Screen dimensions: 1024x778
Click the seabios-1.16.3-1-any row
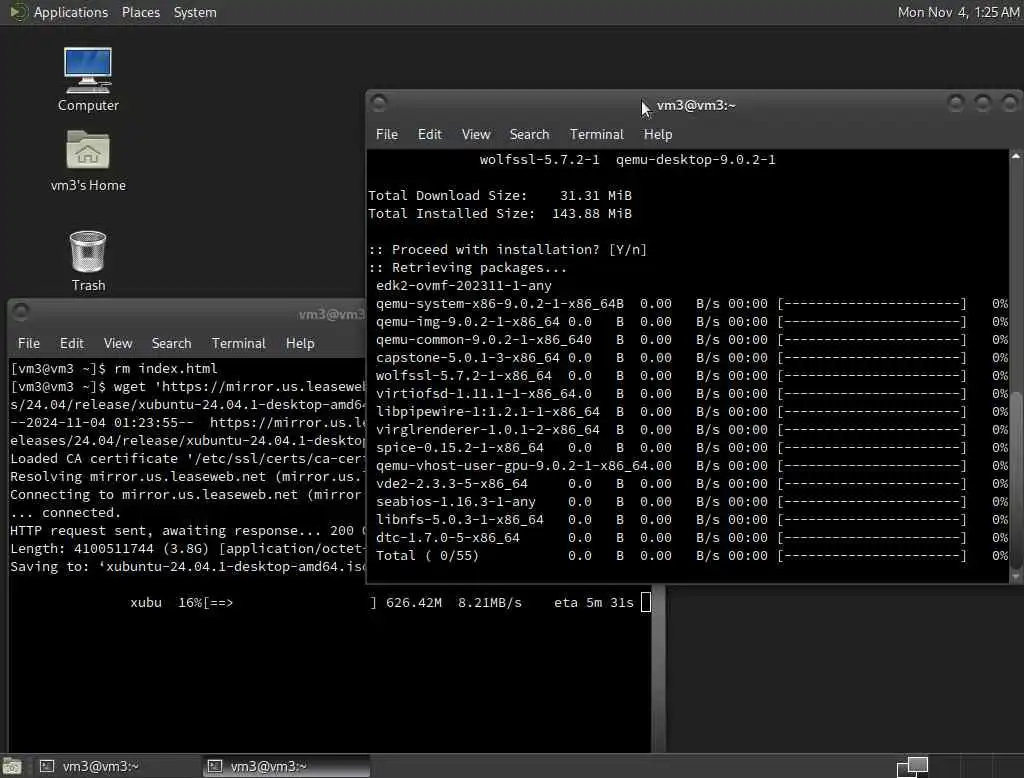(692, 502)
